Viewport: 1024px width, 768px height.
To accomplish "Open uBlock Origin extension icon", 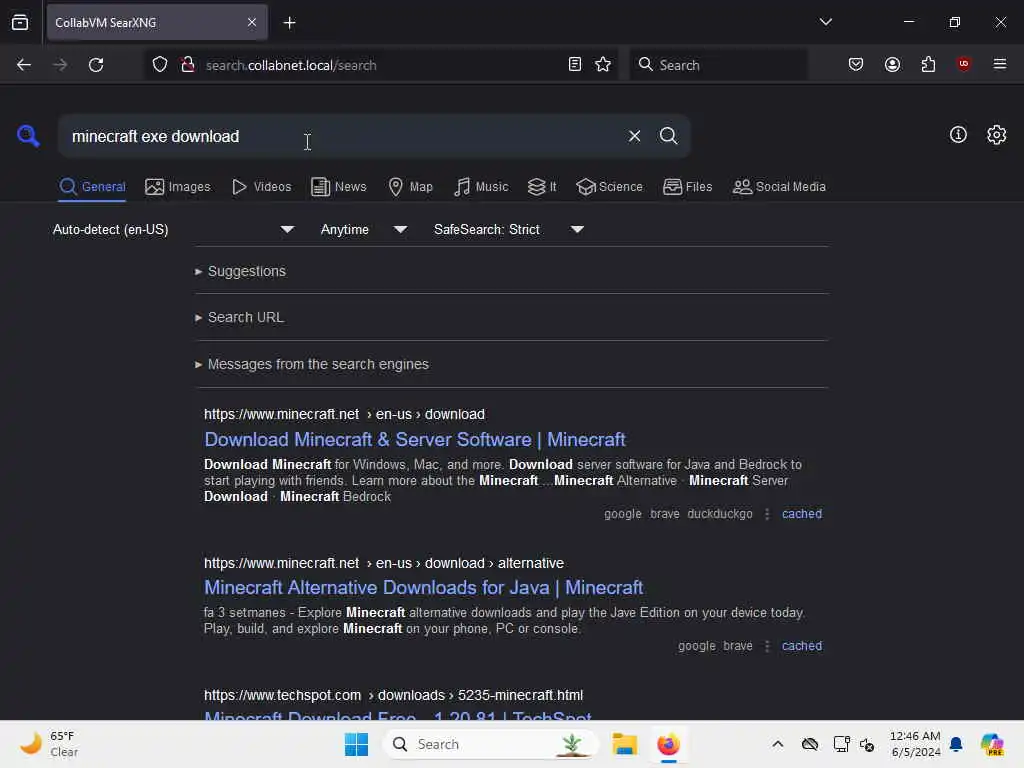I will (x=963, y=63).
